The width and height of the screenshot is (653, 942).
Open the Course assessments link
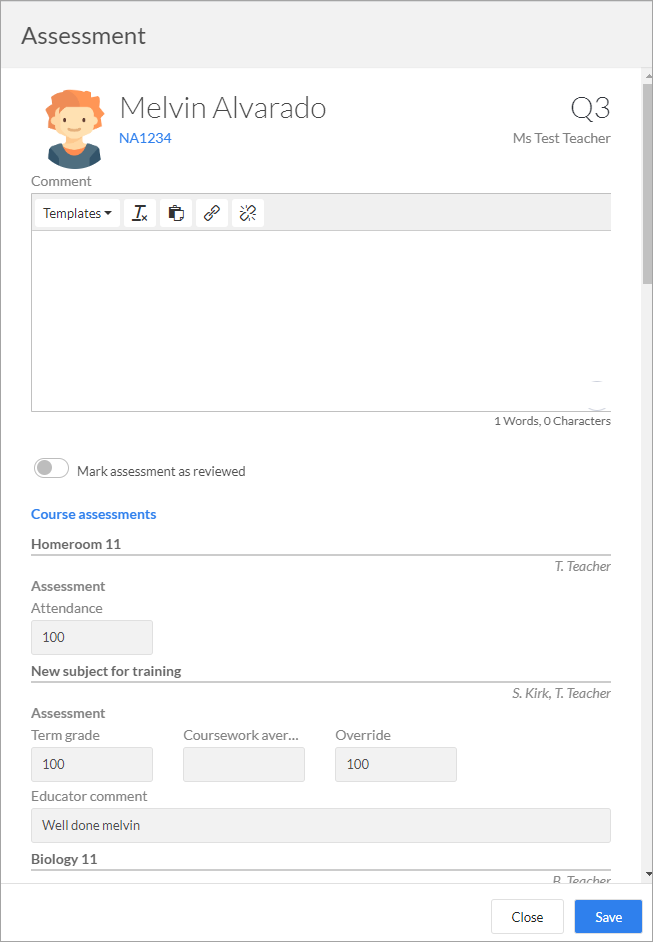pos(94,514)
